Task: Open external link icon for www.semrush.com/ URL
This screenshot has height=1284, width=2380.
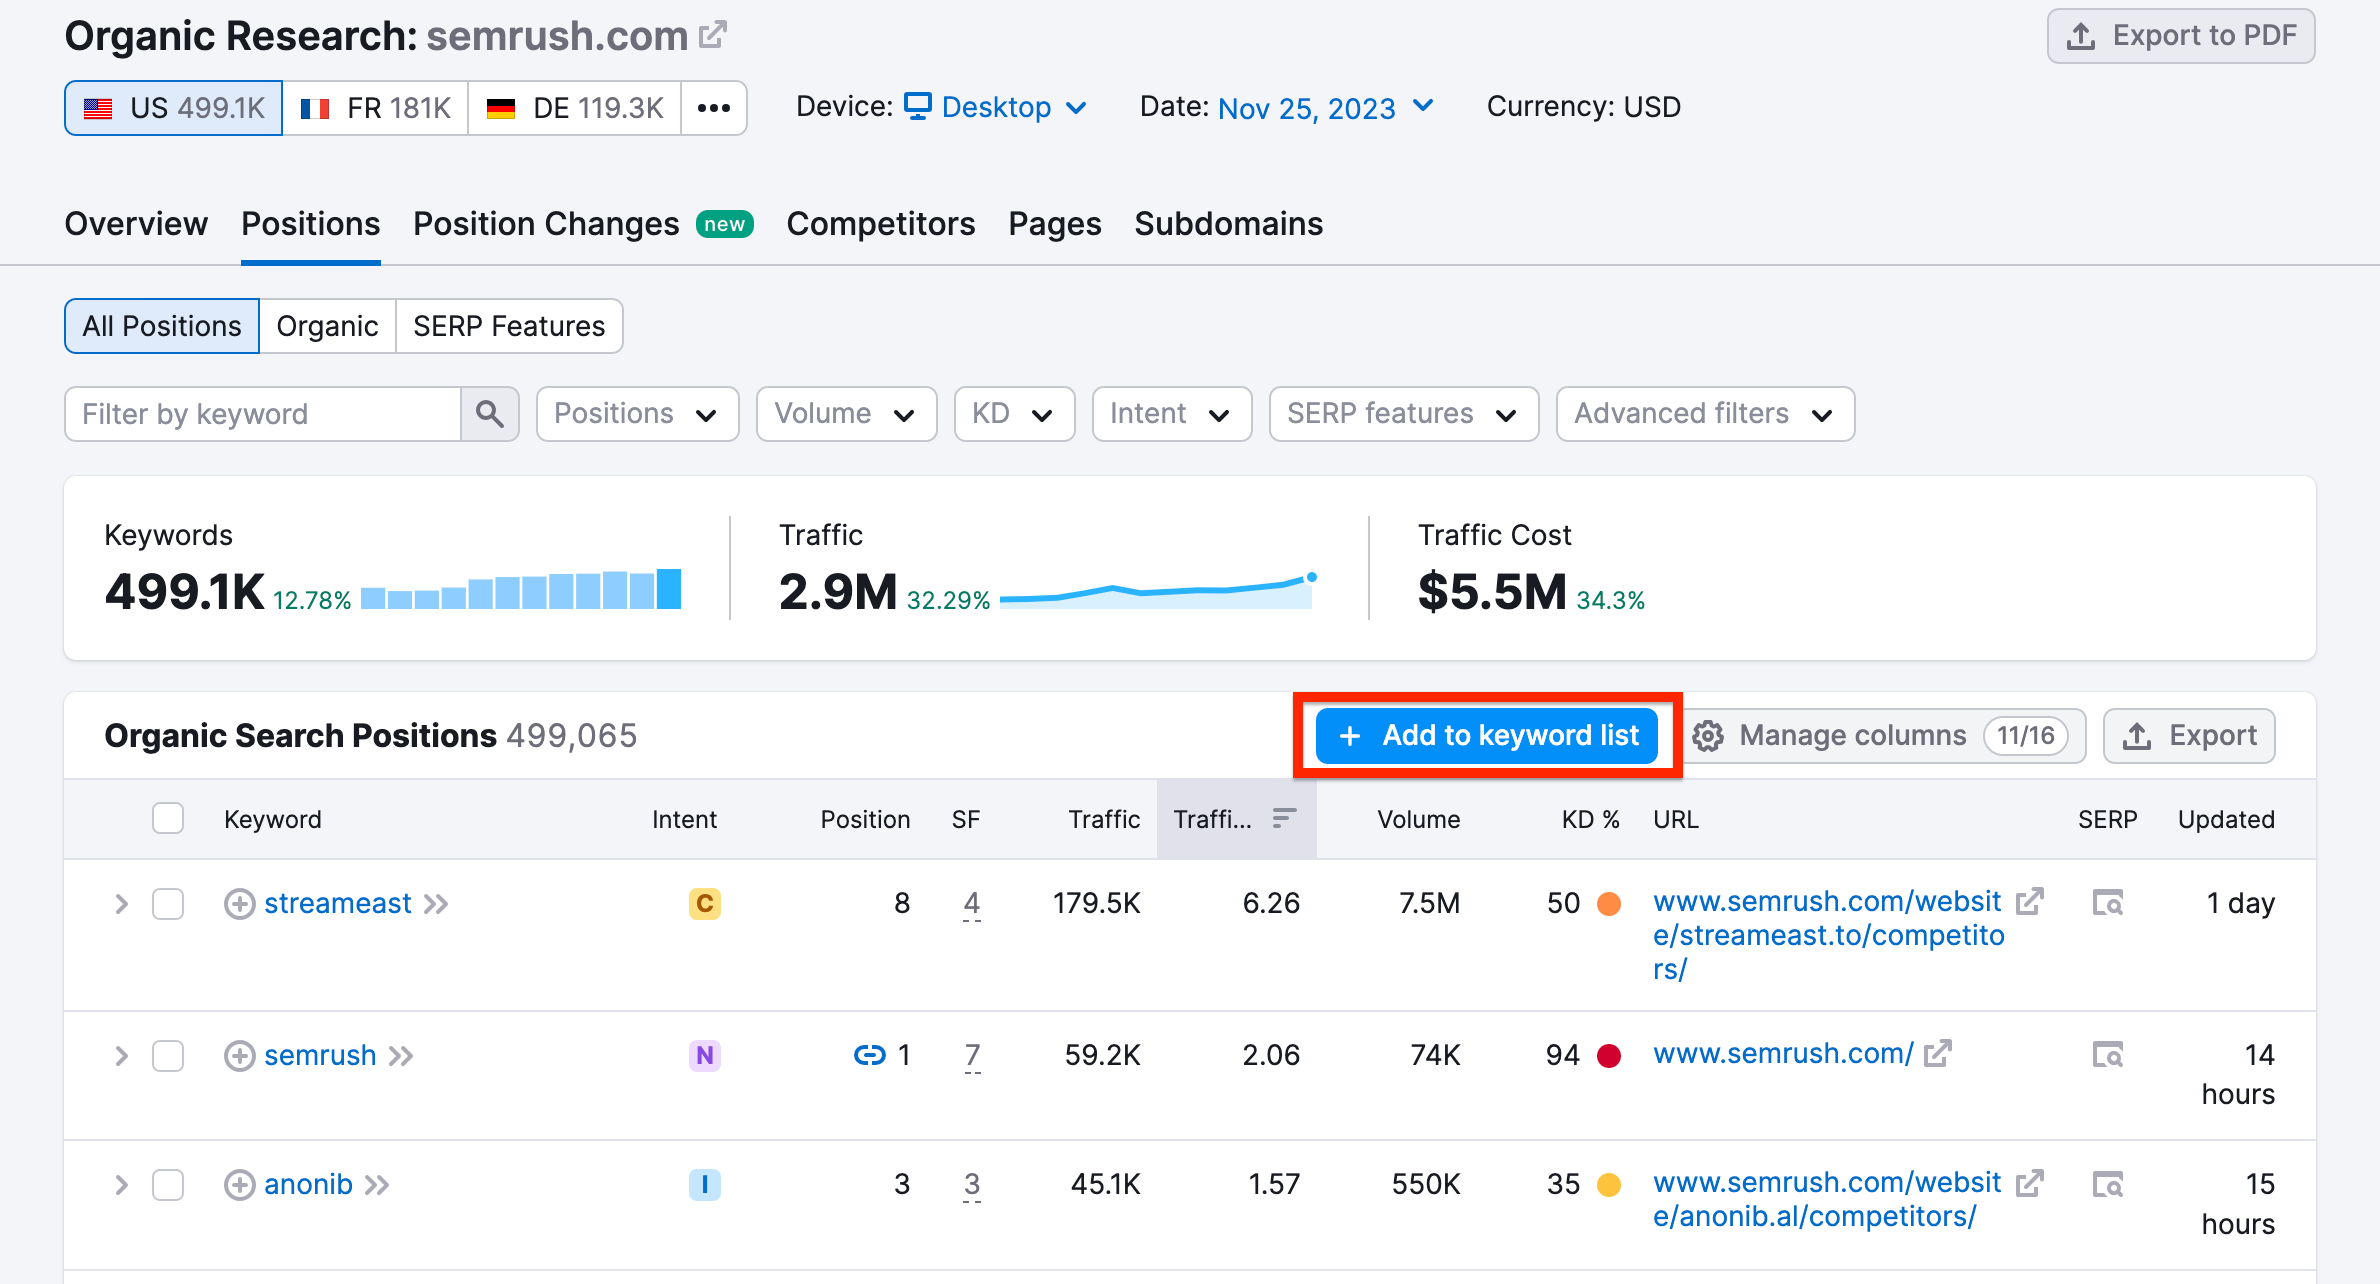Action: [x=1938, y=1054]
